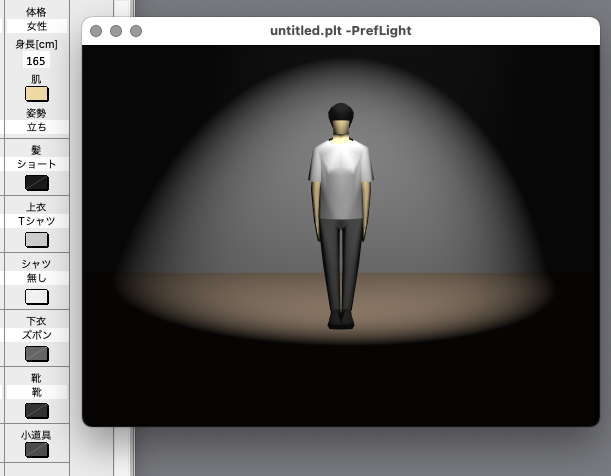Zoom the untitled.plt PrefLight window
This screenshot has width=611, height=476.
(x=136, y=31)
